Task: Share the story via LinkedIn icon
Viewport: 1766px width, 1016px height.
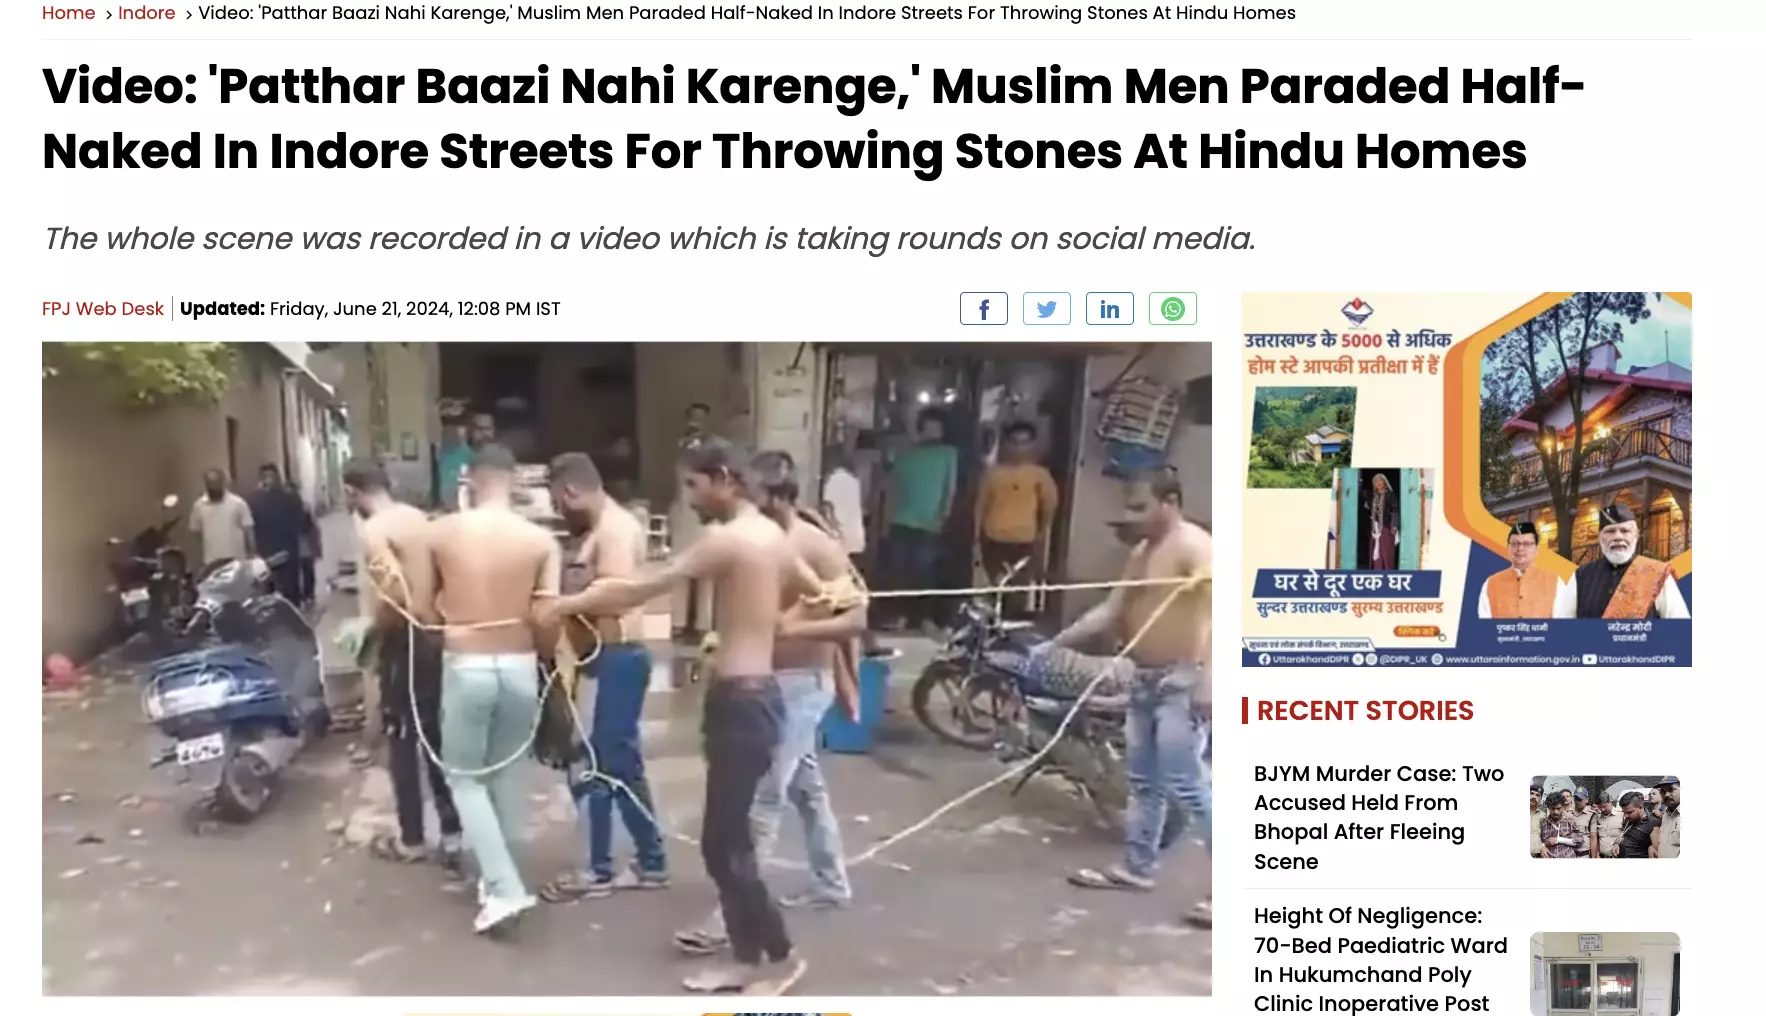Action: (x=1109, y=309)
